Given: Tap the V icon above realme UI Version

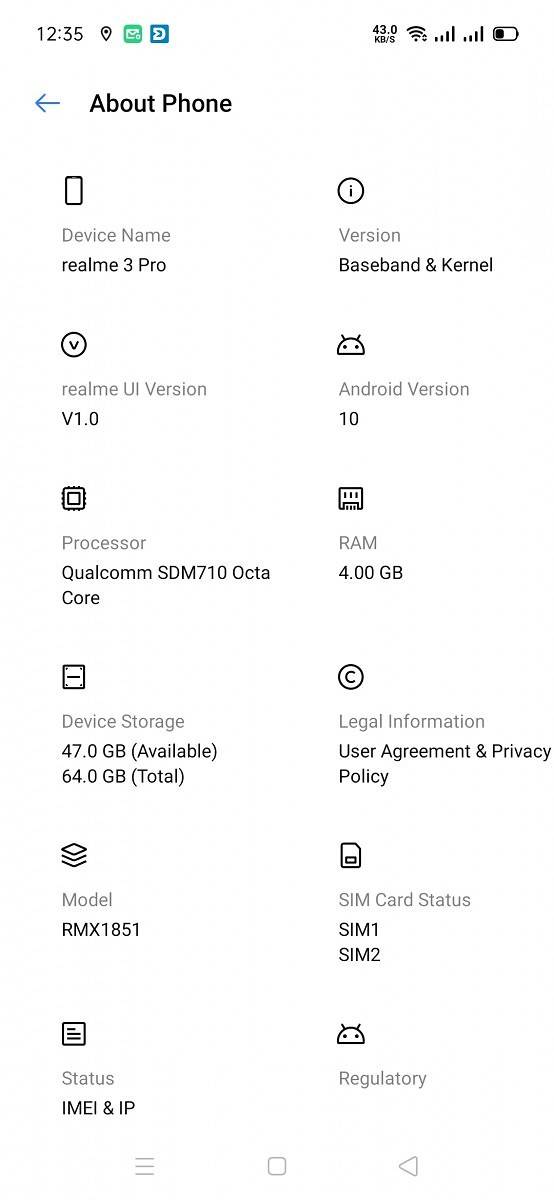Looking at the screenshot, I should click(x=74, y=344).
